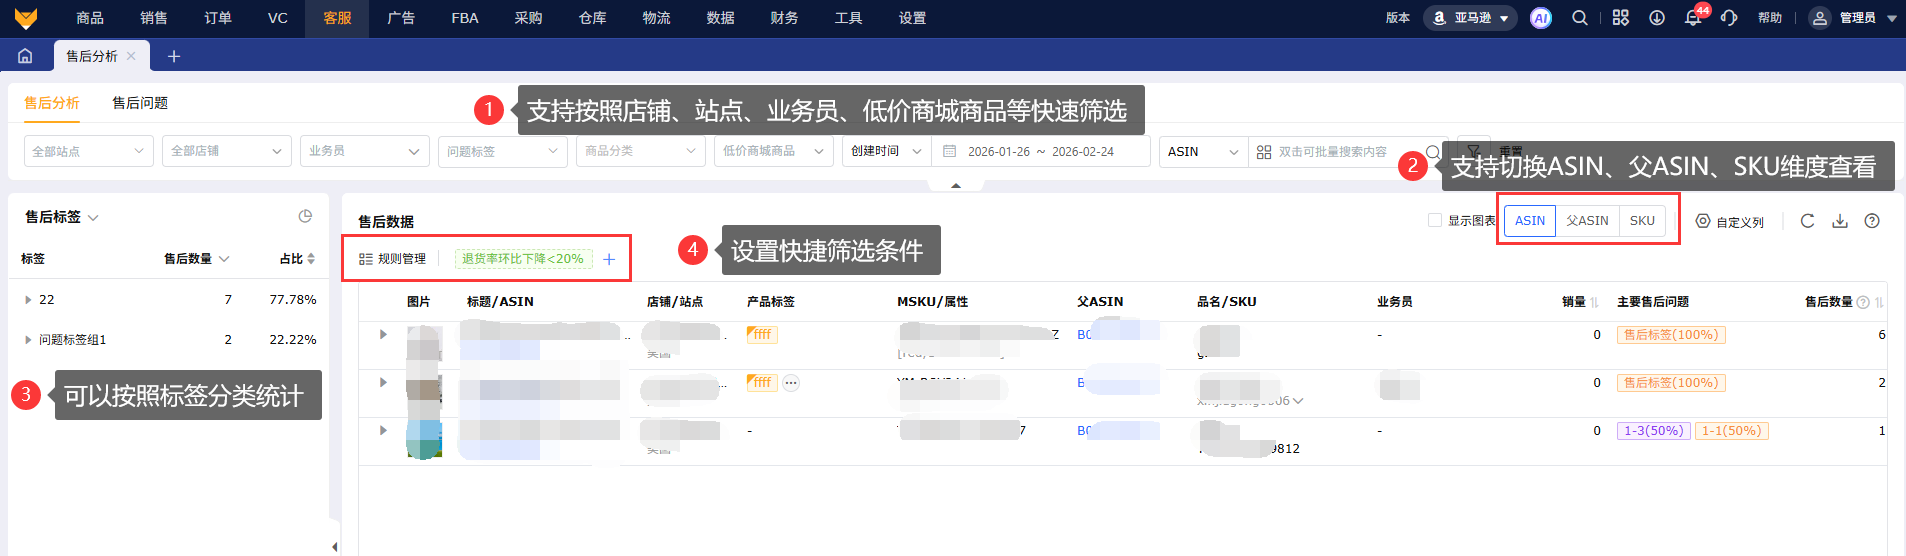Open the 业务员 filter dropdown
Screen dimensions: 1906x556
(x=364, y=151)
